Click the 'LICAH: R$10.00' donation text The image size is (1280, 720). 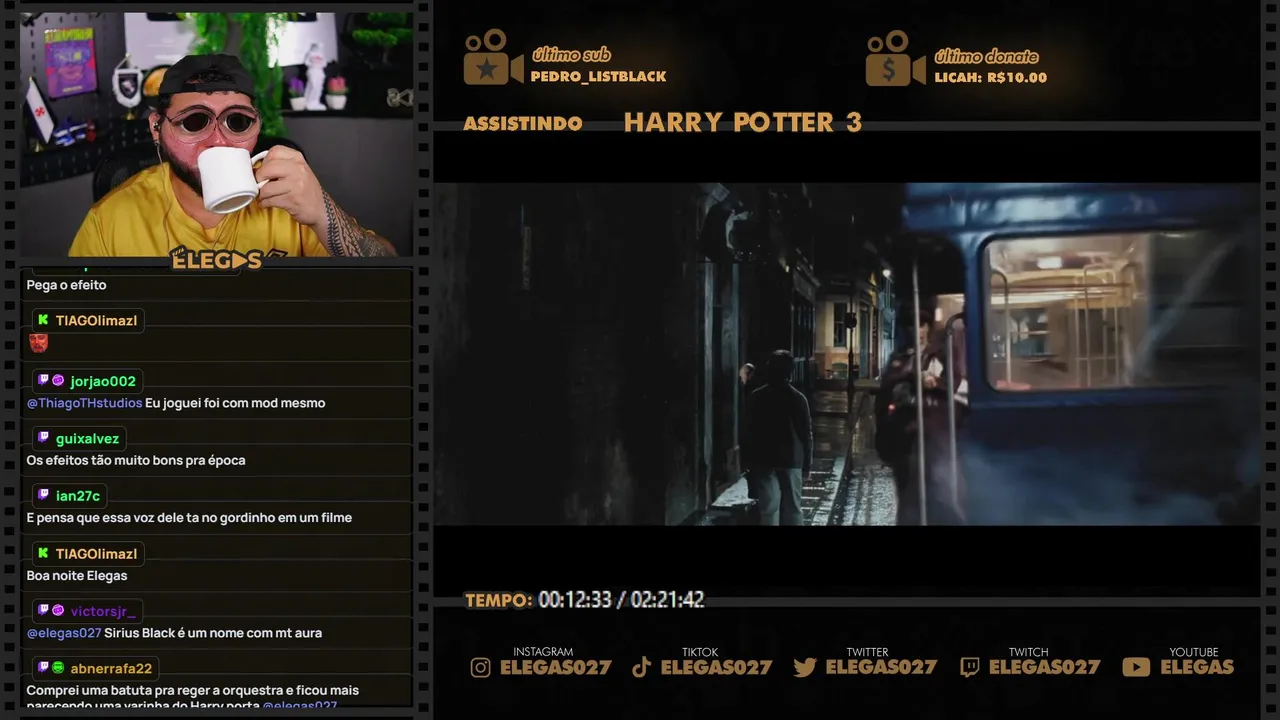tap(990, 78)
